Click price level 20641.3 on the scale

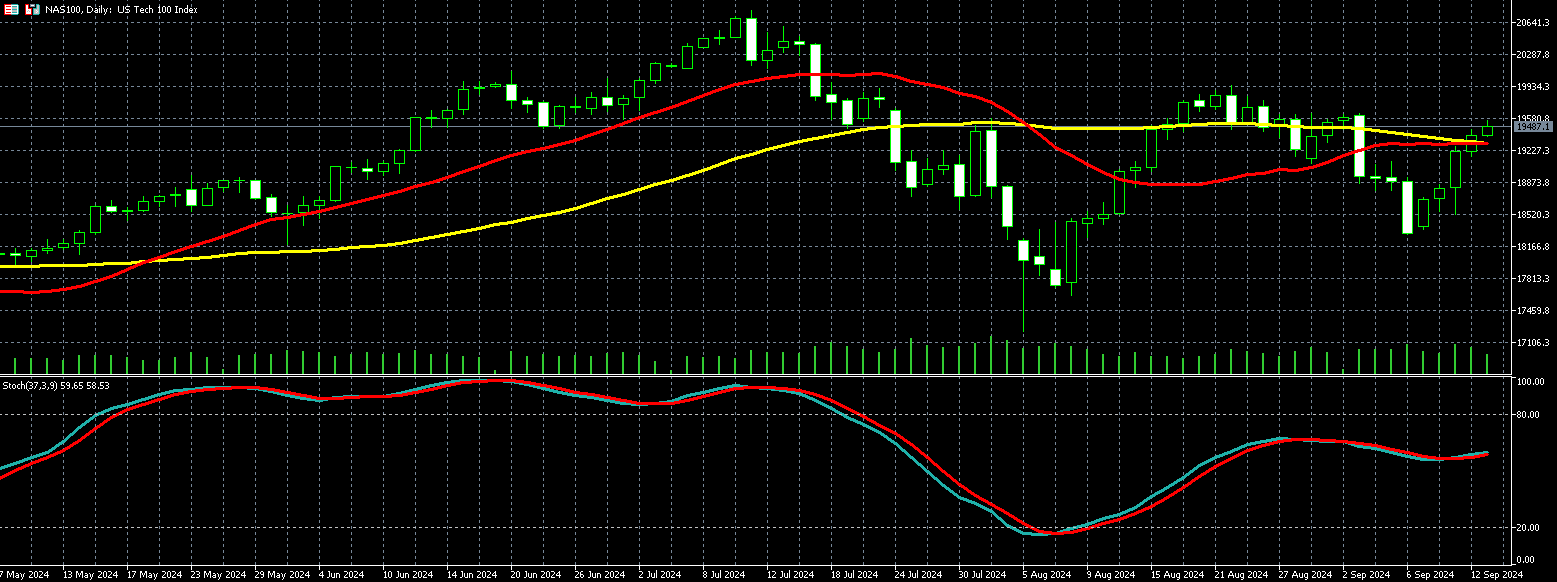point(1532,22)
